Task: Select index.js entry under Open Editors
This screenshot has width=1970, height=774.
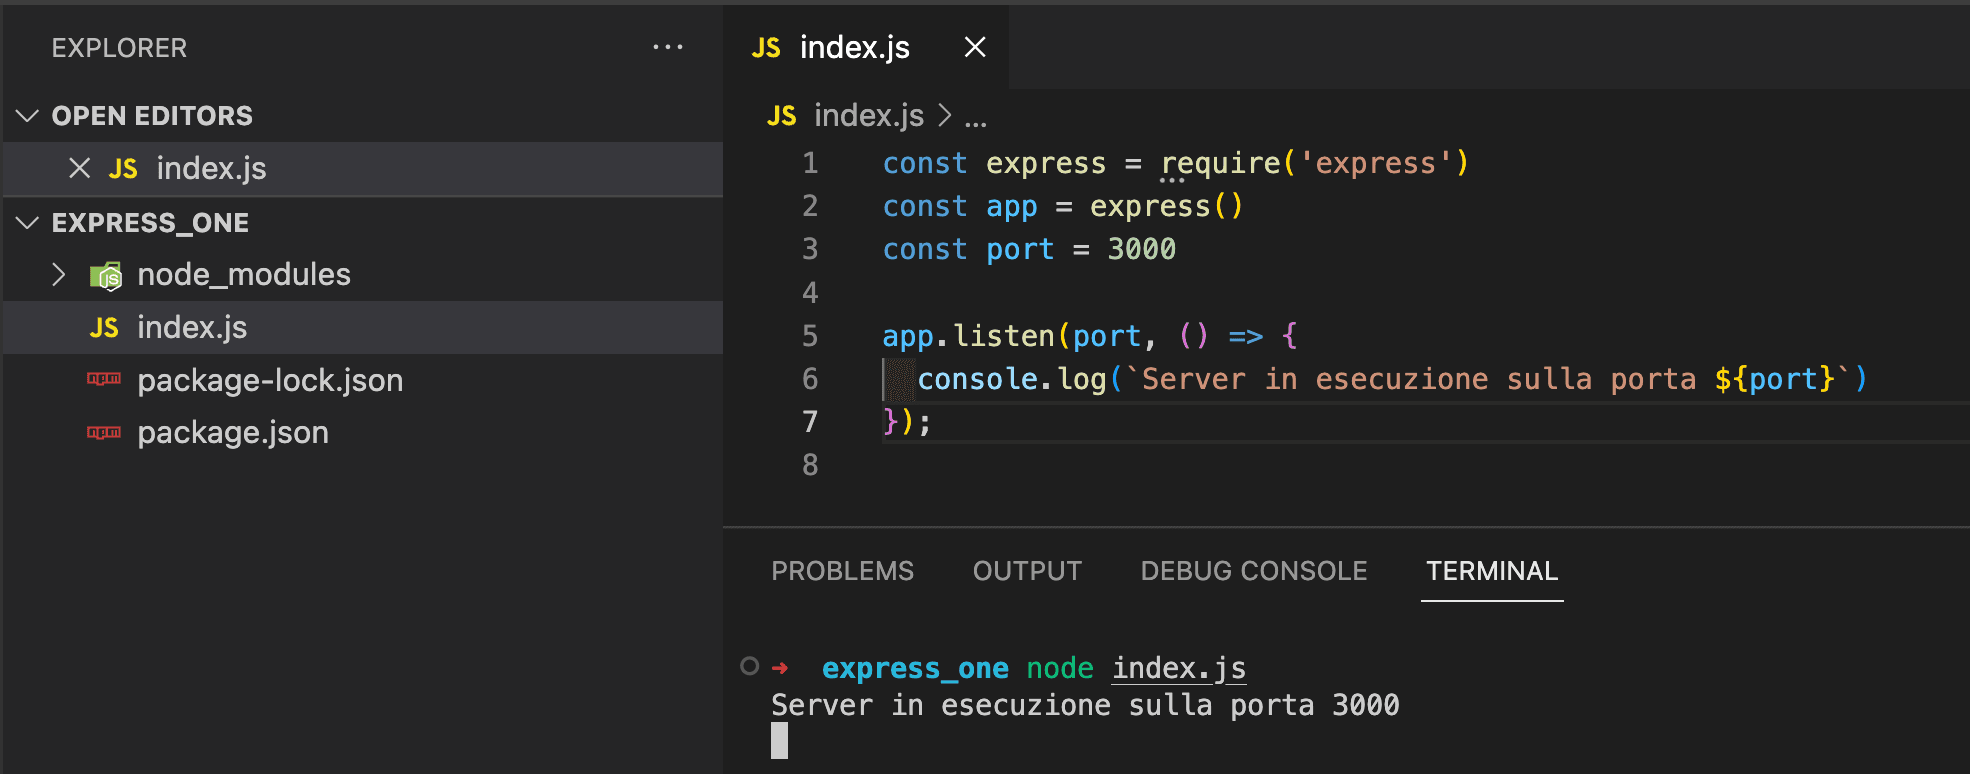Action: click(x=363, y=168)
